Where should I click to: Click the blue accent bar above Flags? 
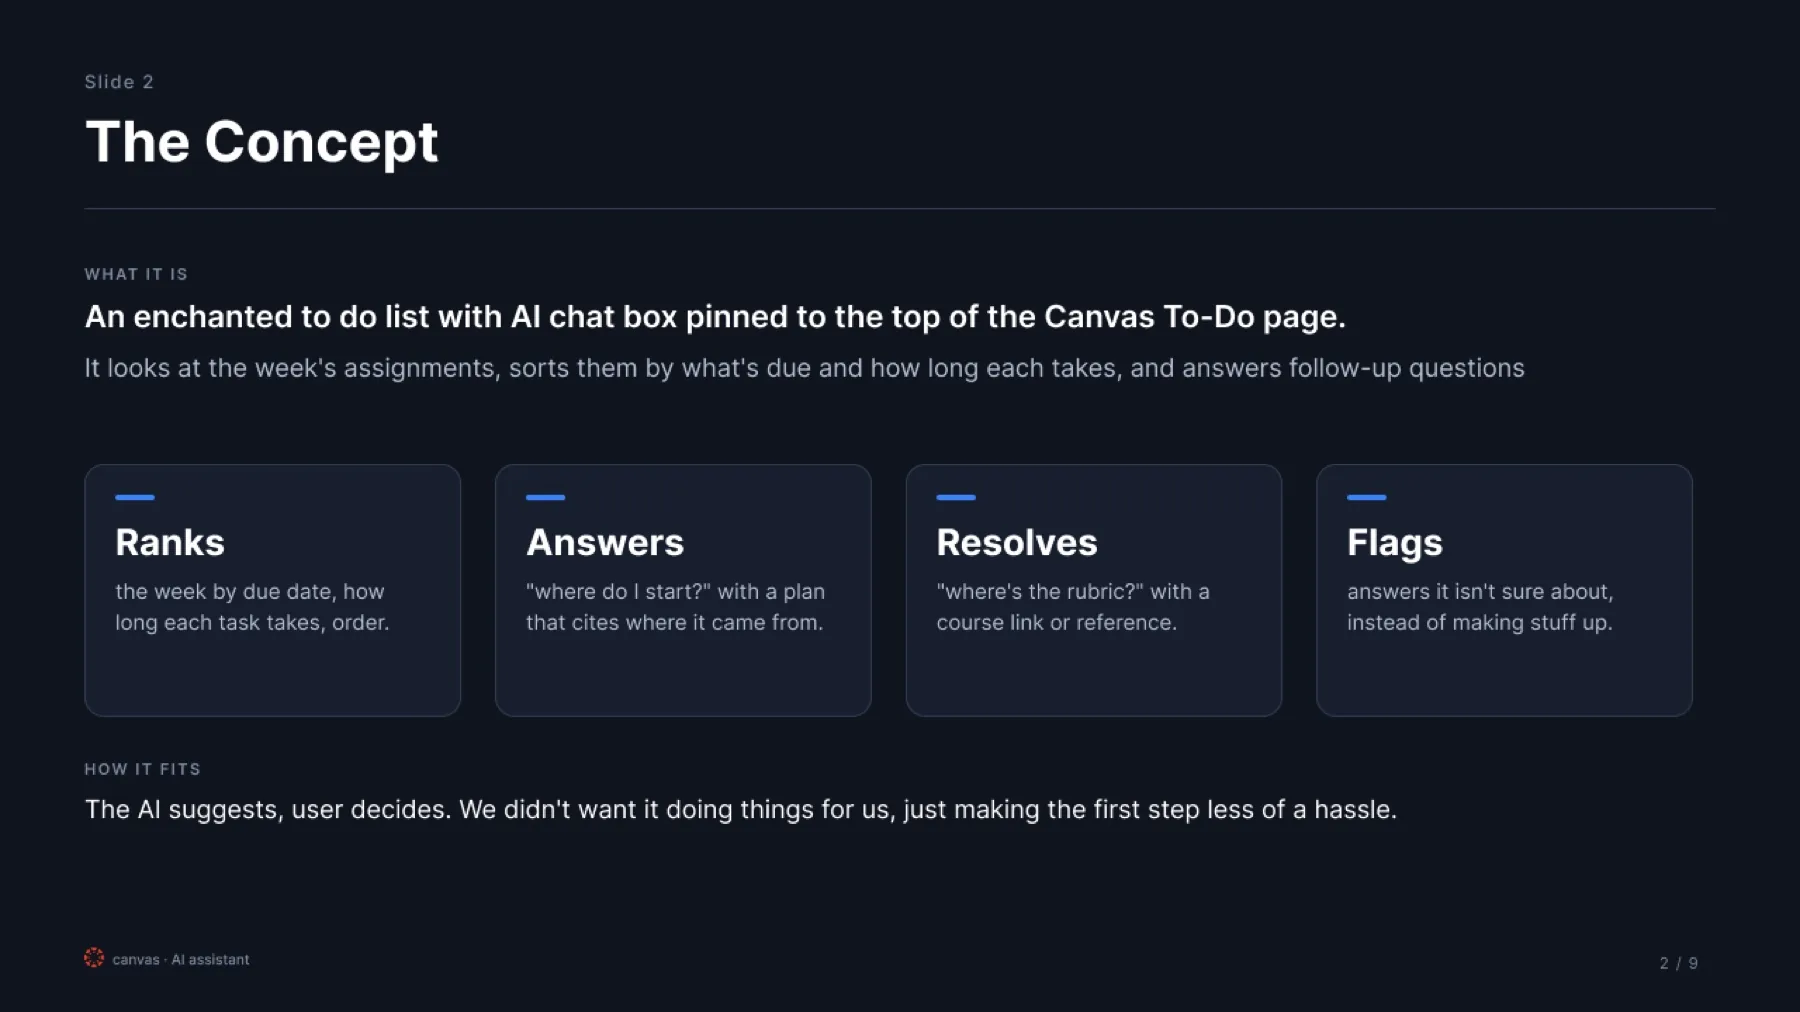tap(1366, 497)
